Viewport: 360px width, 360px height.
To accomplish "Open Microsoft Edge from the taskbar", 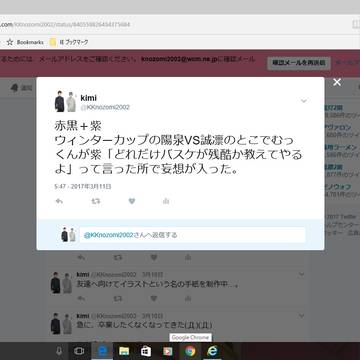I will coord(102,351).
